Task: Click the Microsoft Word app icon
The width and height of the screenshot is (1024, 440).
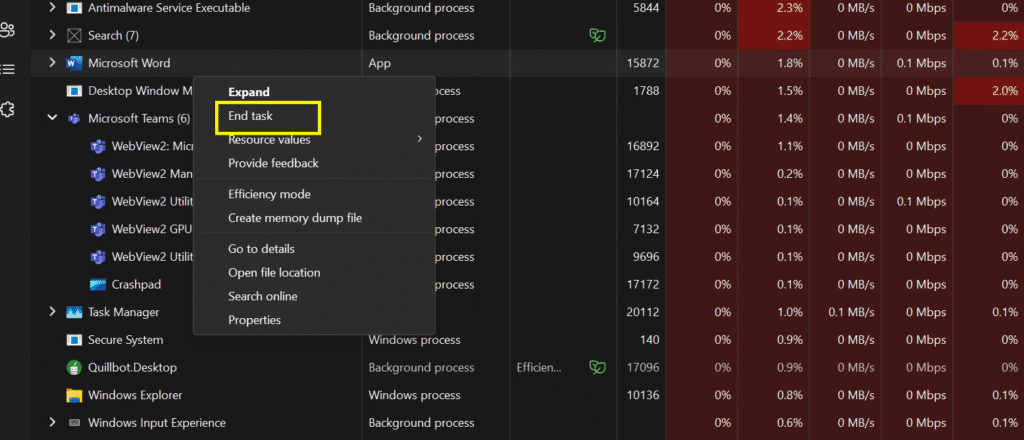Action: click(74, 63)
